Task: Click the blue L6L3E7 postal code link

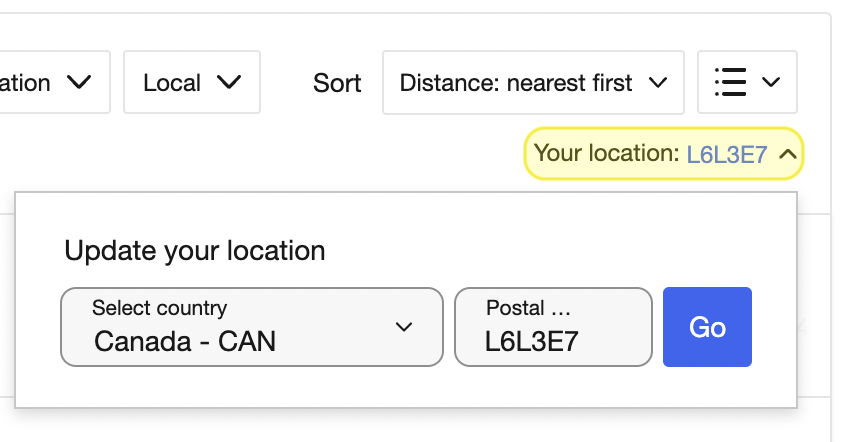Action: pos(726,155)
